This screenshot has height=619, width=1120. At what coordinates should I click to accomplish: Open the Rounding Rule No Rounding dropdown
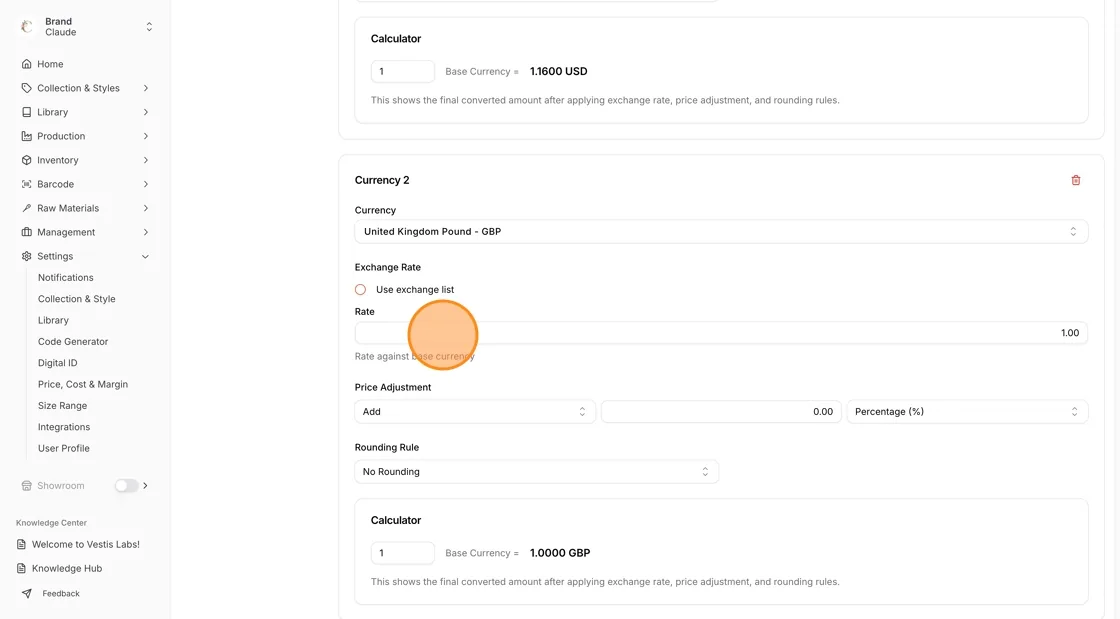(536, 471)
